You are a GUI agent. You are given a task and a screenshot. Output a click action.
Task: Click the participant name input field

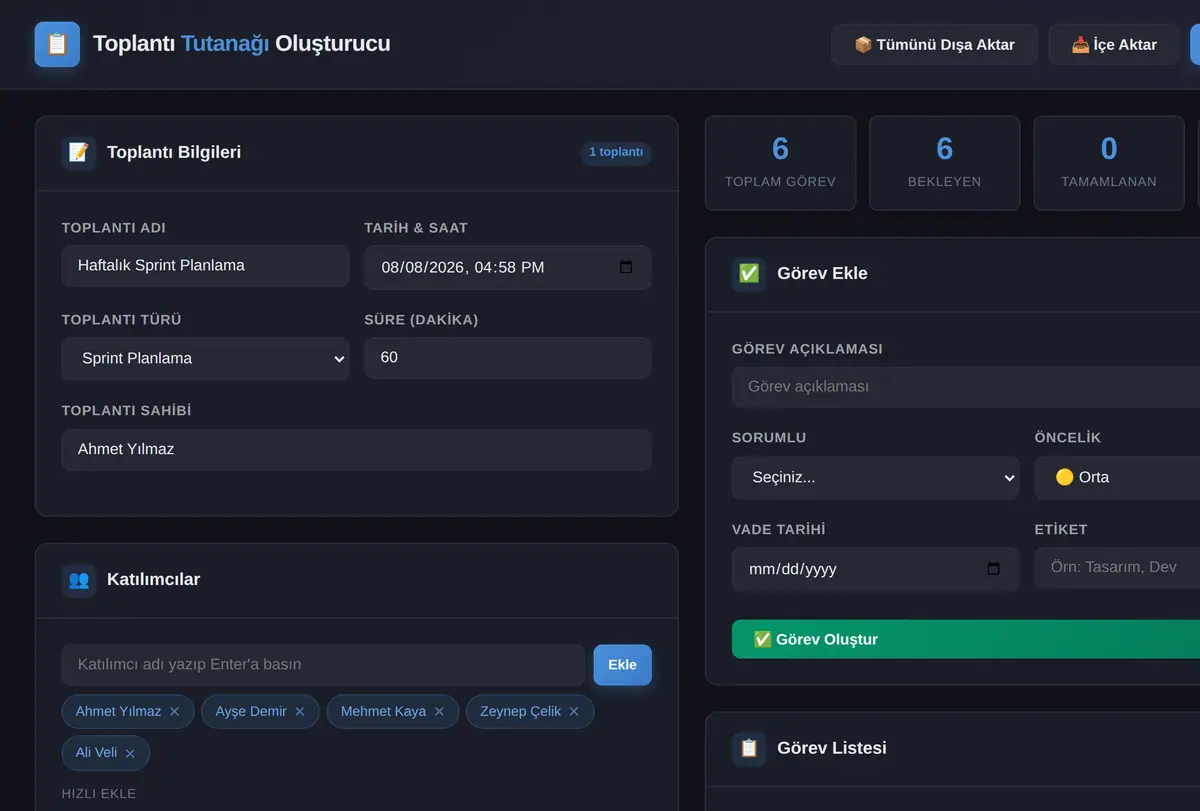tap(323, 665)
